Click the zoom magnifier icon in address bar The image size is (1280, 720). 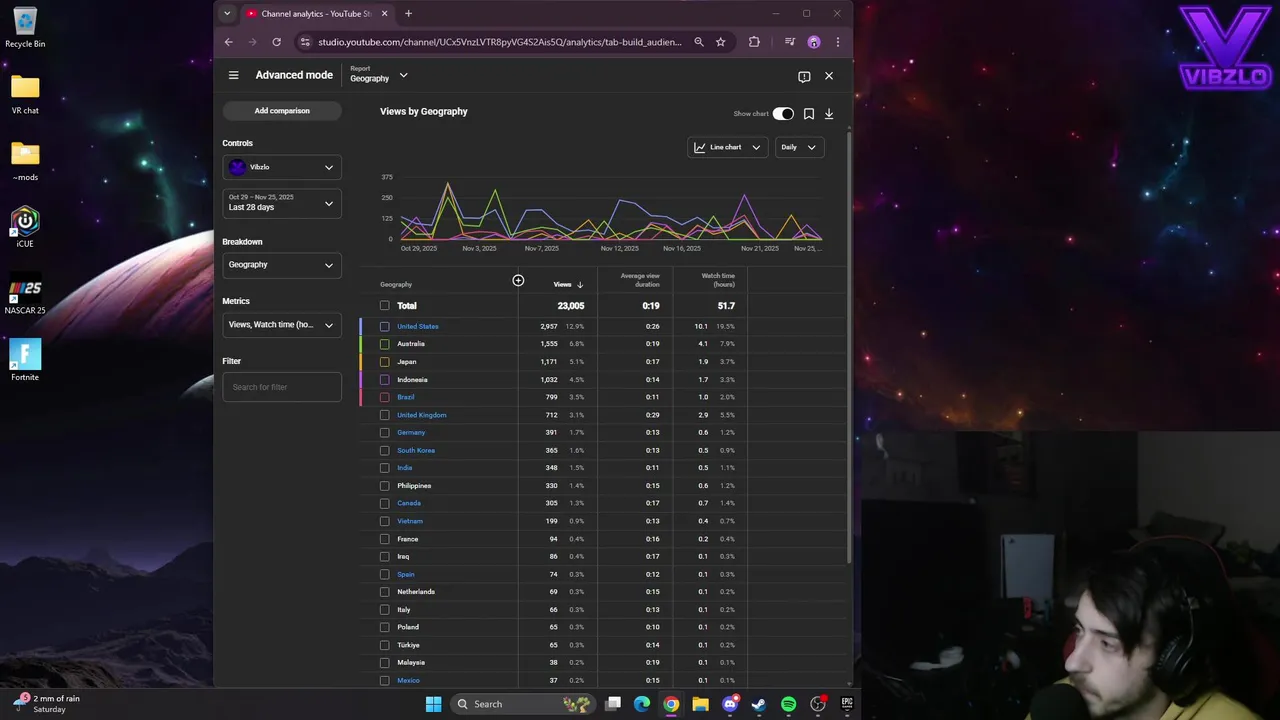pyautogui.click(x=699, y=42)
